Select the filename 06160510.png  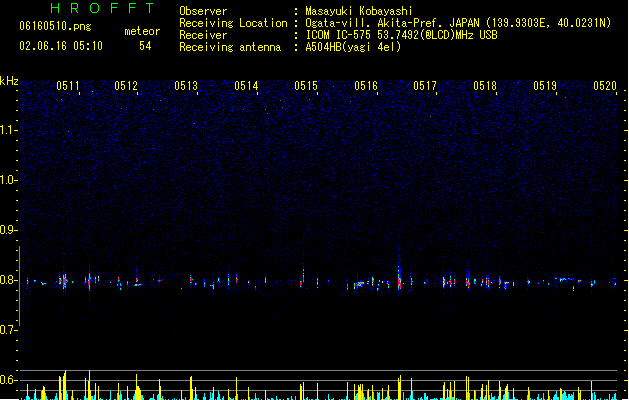pos(55,26)
